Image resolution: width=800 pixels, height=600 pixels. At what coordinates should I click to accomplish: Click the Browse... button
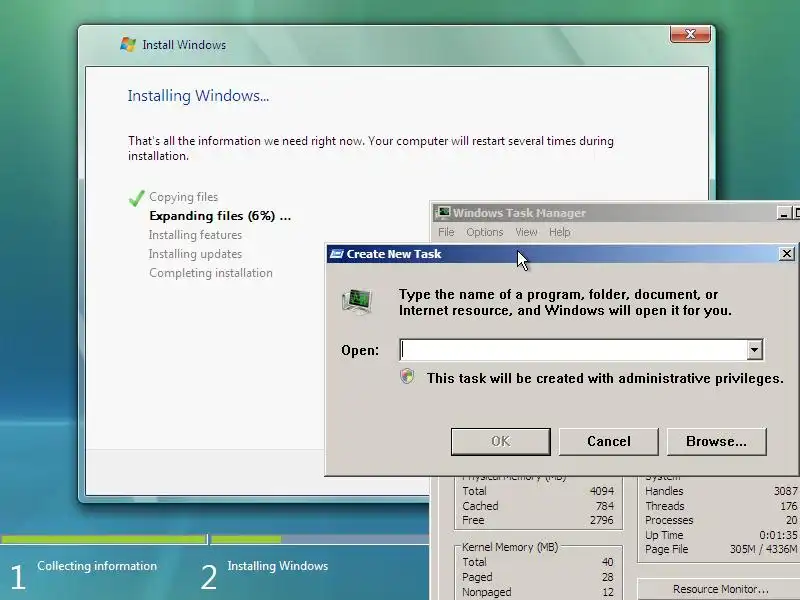pos(716,441)
